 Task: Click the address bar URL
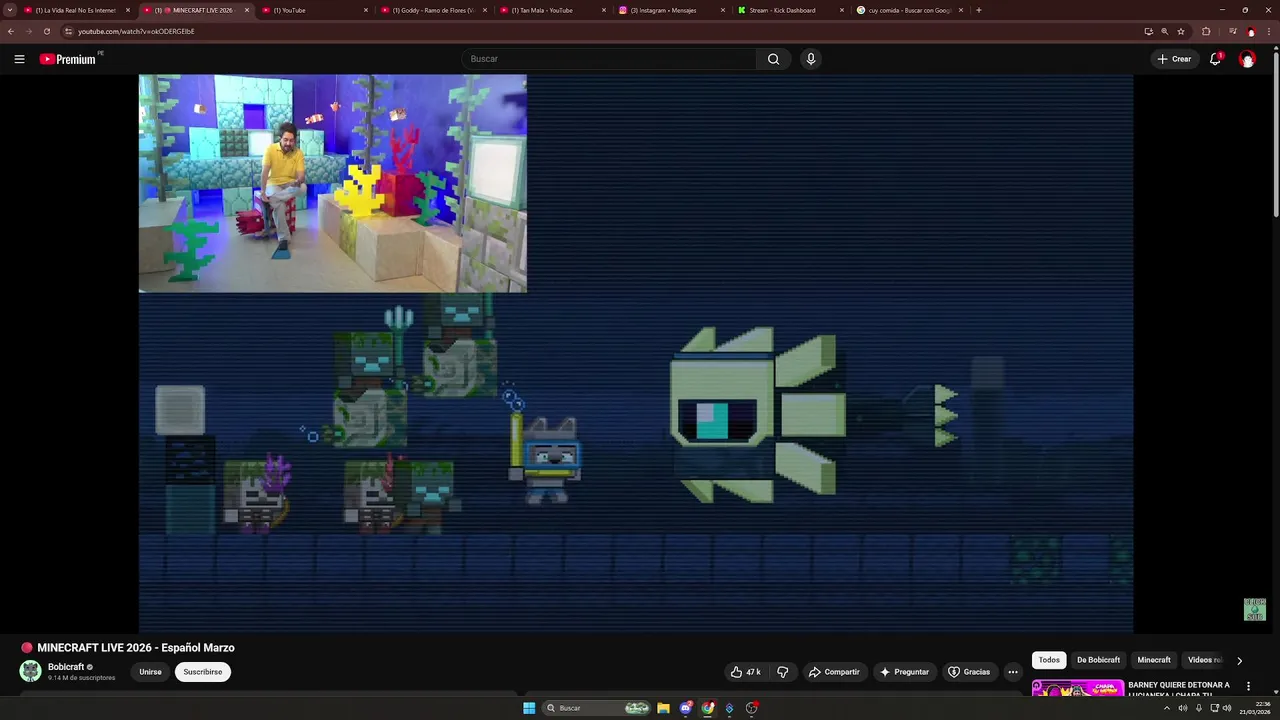(136, 31)
